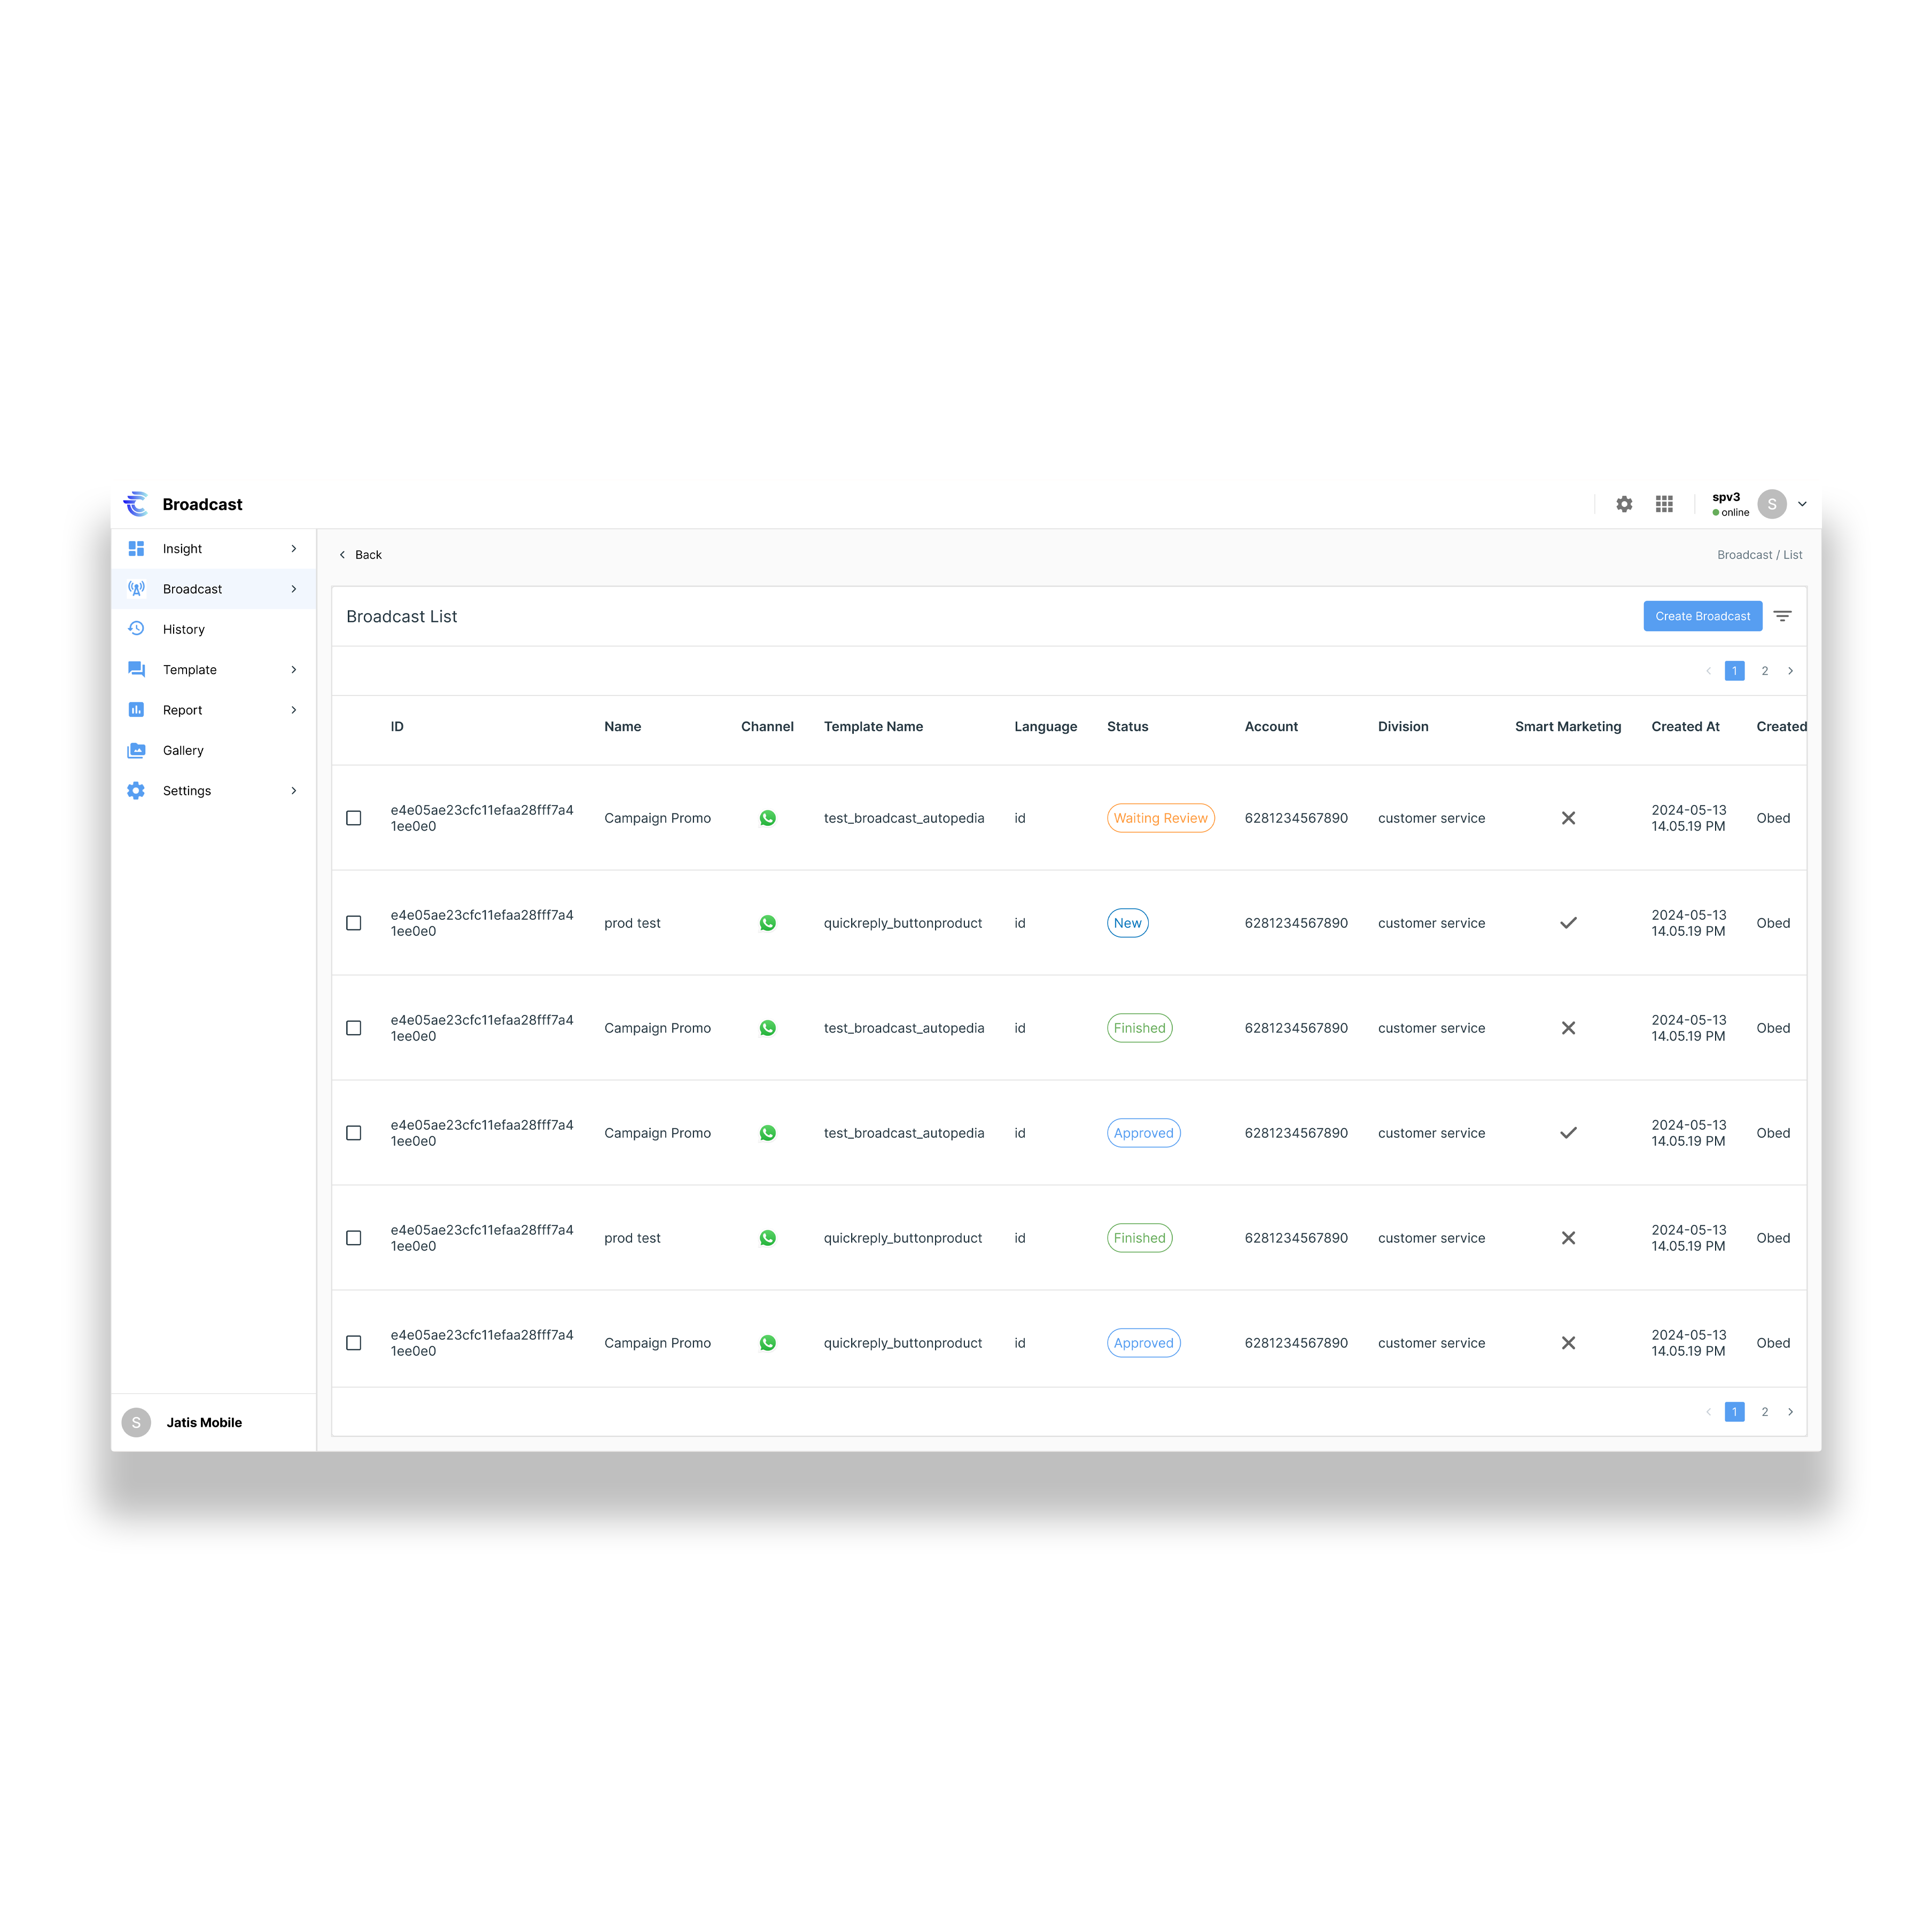This screenshot has width=1932, height=1931.
Task: Click the spv3 user avatar
Action: tap(1771, 504)
